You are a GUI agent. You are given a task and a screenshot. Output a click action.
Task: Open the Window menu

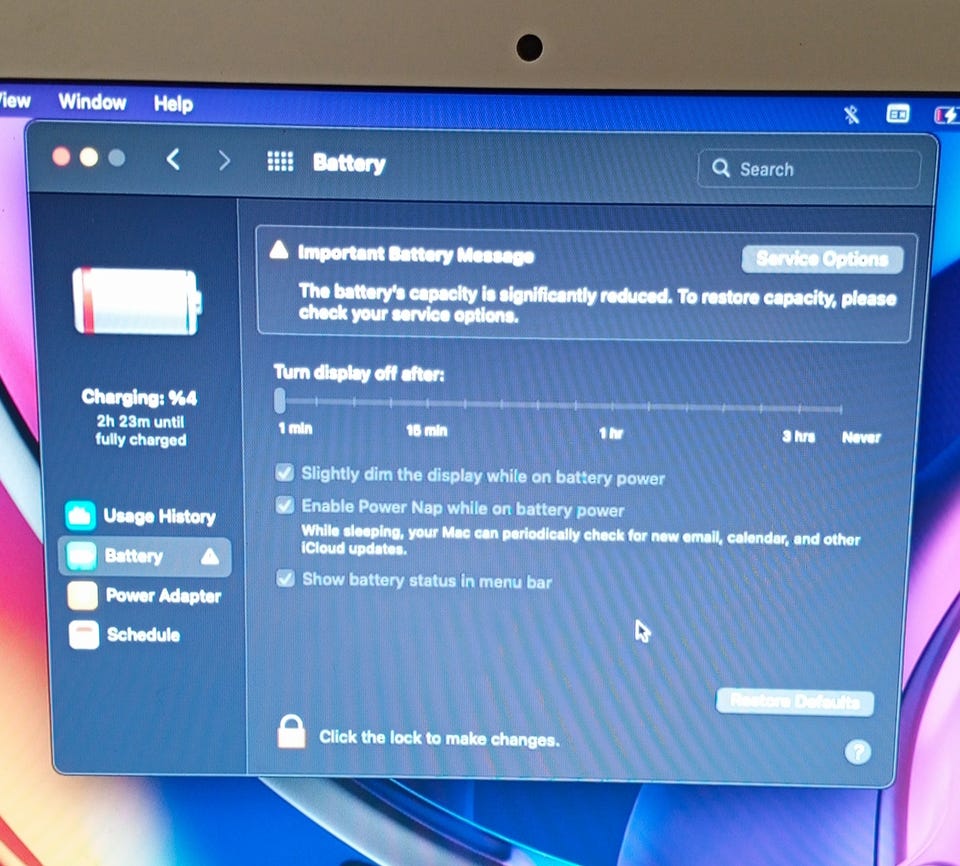pyautogui.click(x=92, y=102)
